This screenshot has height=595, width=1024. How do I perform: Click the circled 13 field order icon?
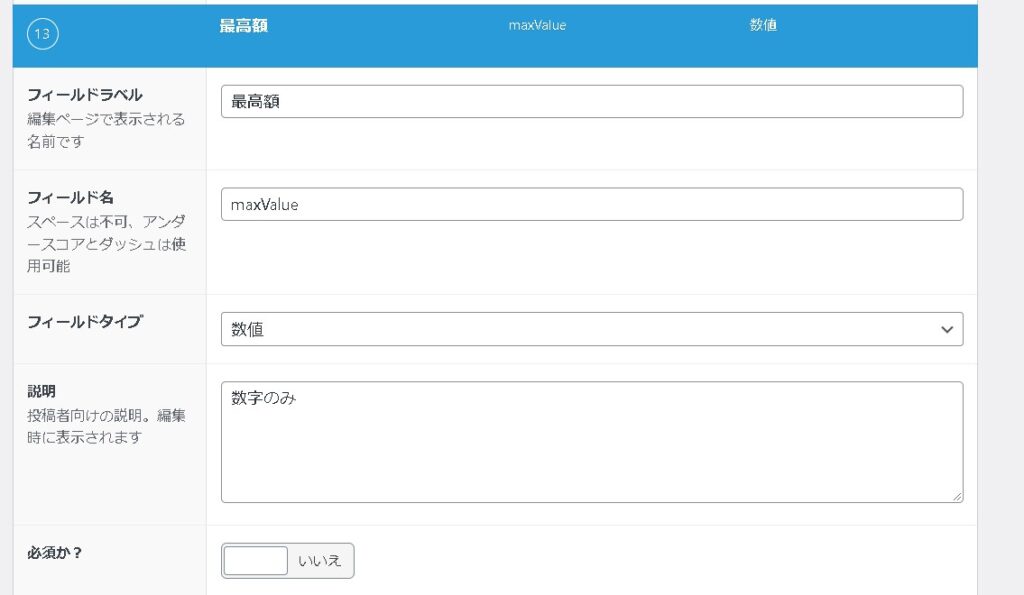tap(43, 34)
